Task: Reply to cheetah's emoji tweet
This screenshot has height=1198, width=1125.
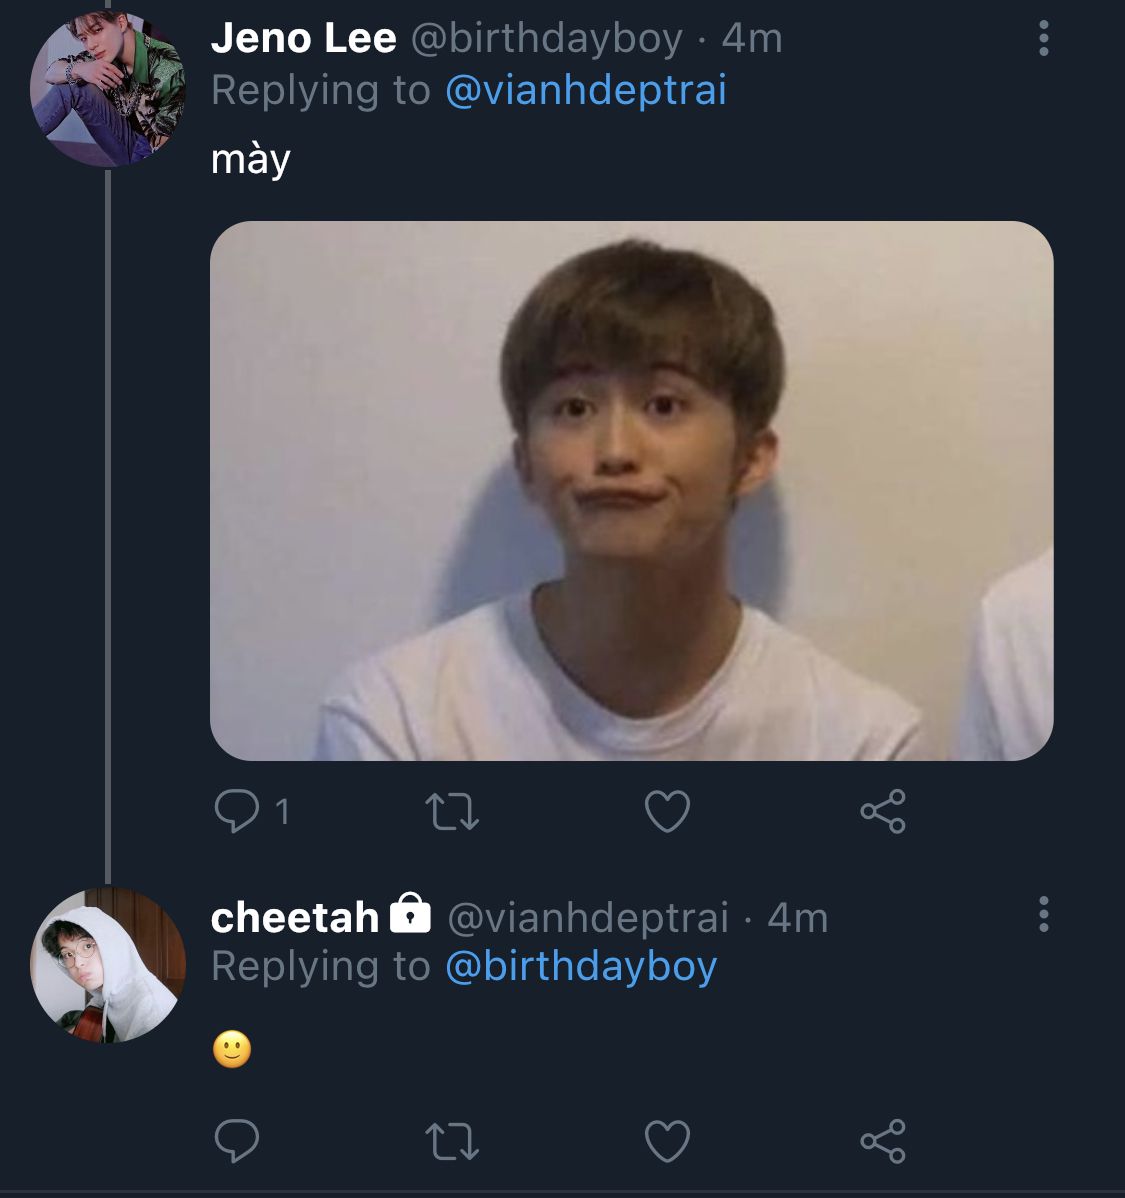Action: [x=237, y=1140]
